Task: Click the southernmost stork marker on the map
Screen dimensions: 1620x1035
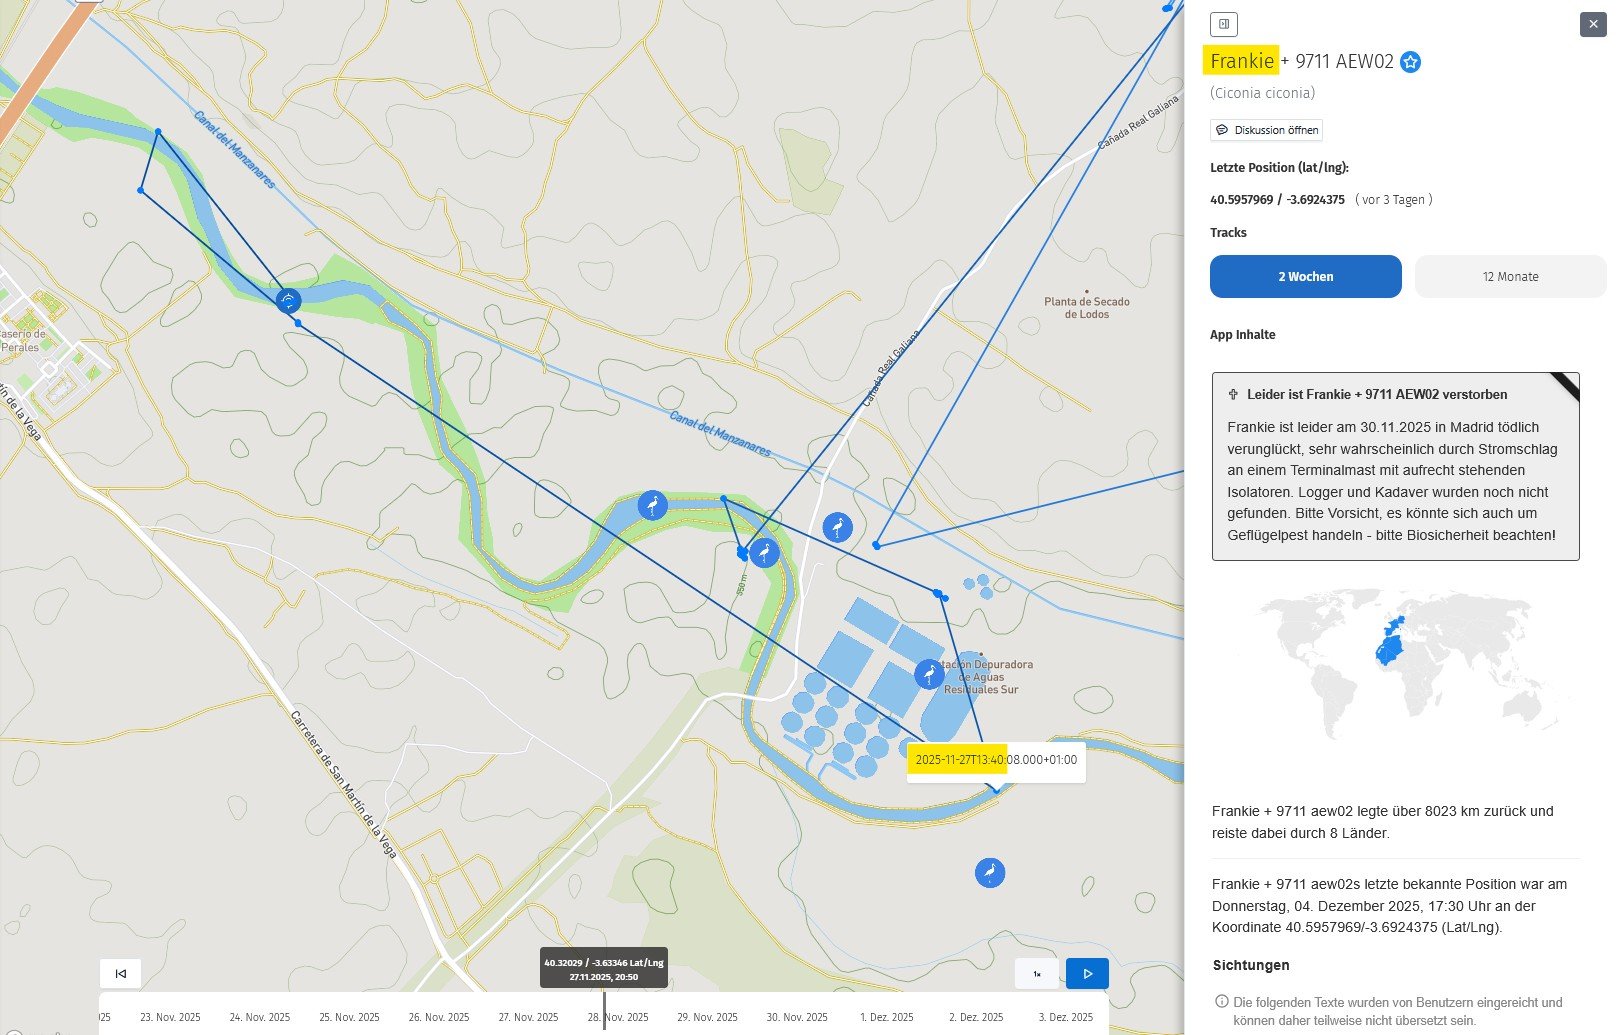Action: click(989, 872)
